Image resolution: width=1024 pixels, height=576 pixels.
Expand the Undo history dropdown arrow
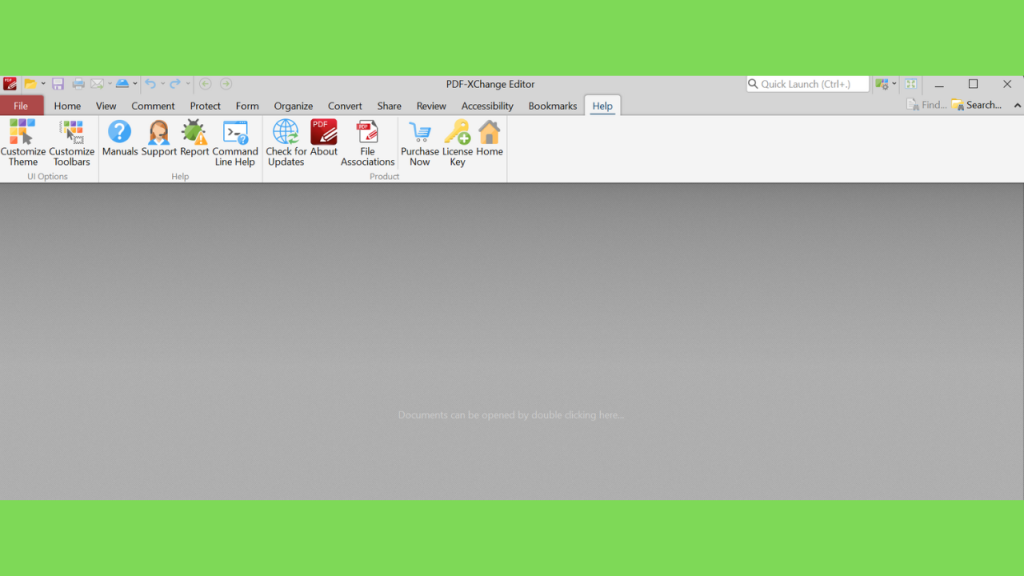click(x=163, y=84)
